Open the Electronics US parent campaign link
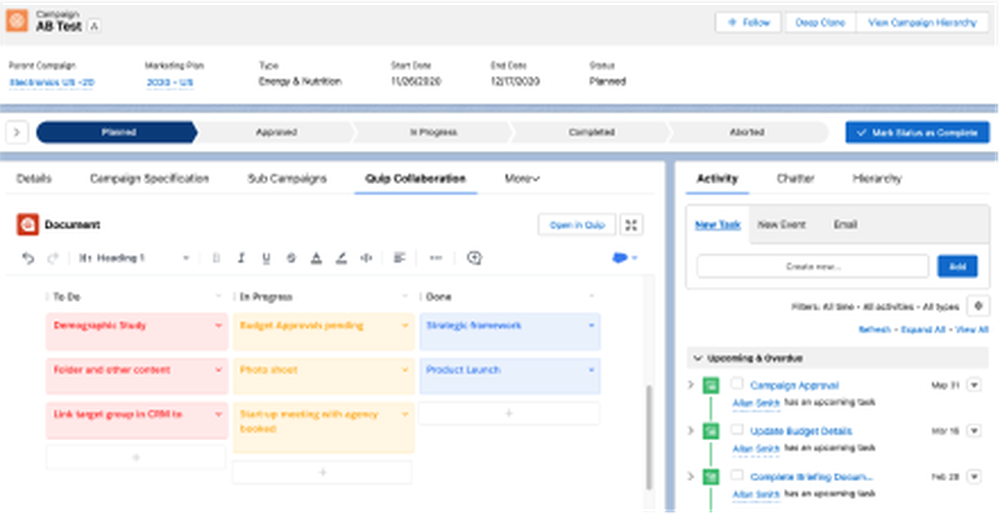The image size is (1000, 514). point(52,83)
